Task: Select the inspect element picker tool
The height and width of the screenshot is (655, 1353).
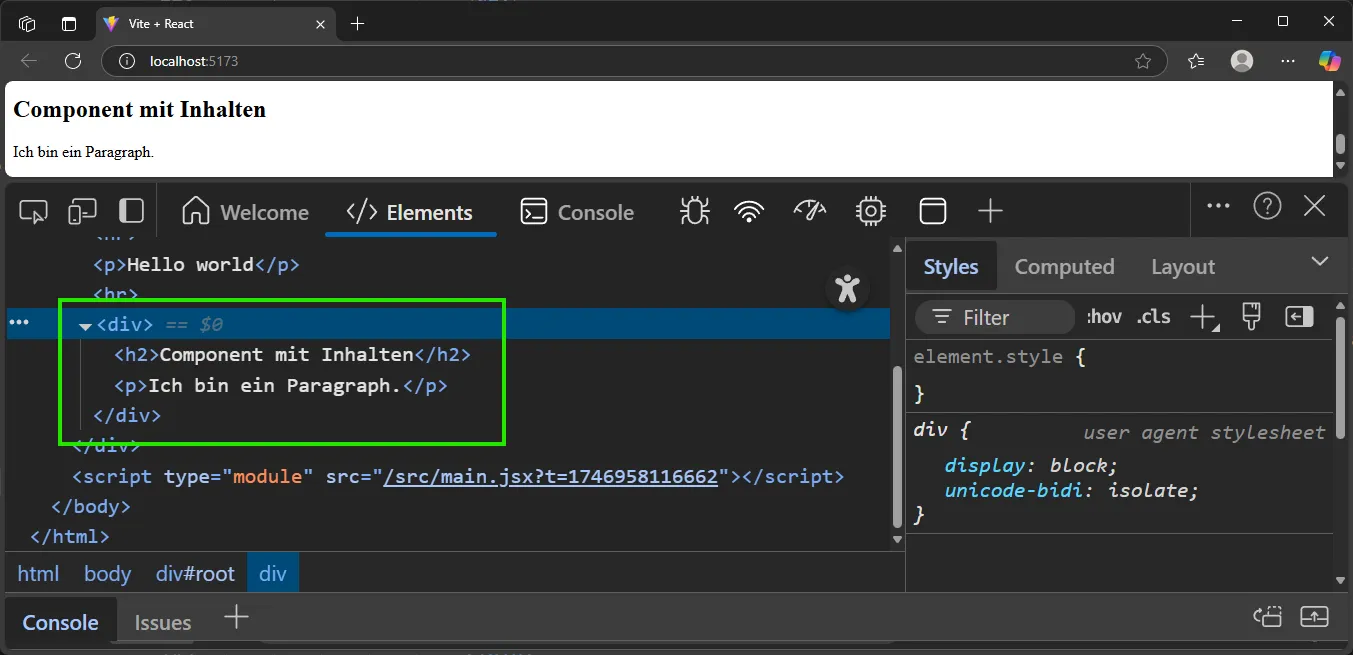Action: 33,211
